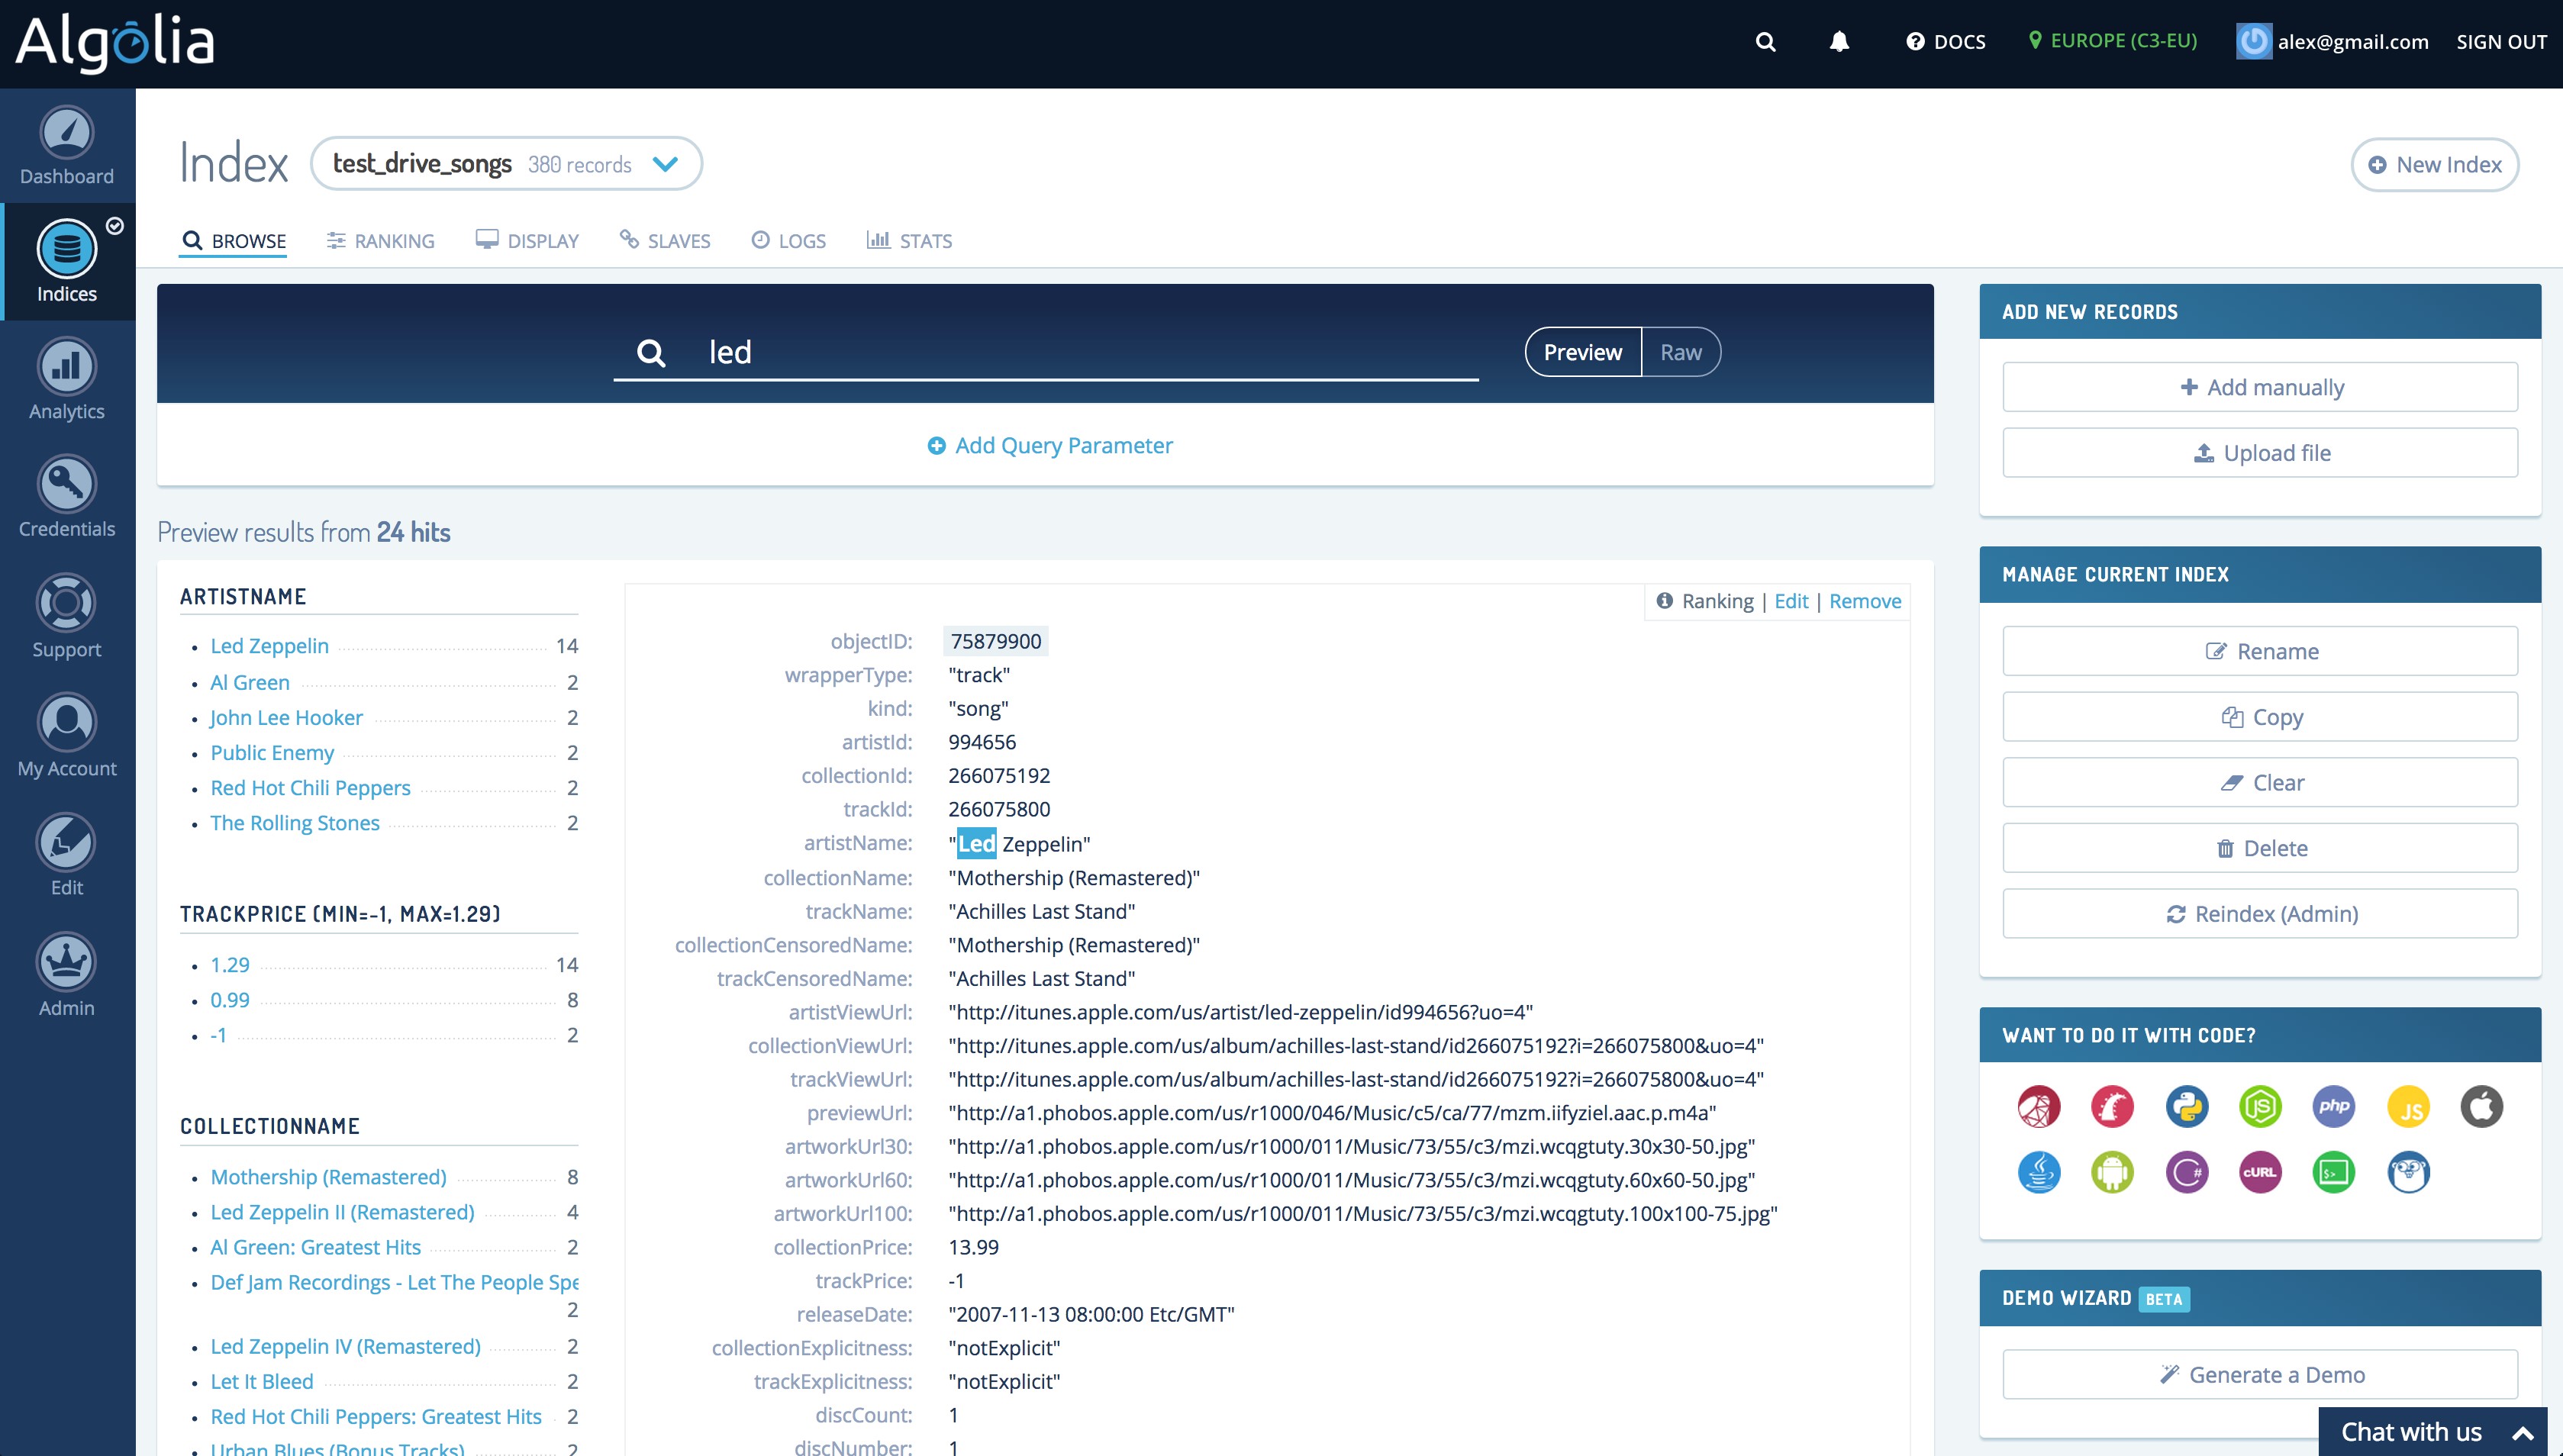
Task: Open the DOCS link
Action: click(1946, 42)
